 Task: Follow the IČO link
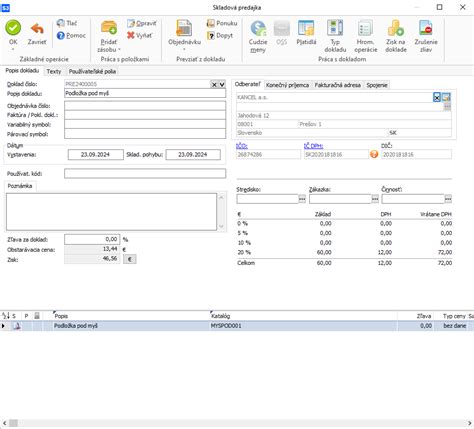tap(242, 146)
